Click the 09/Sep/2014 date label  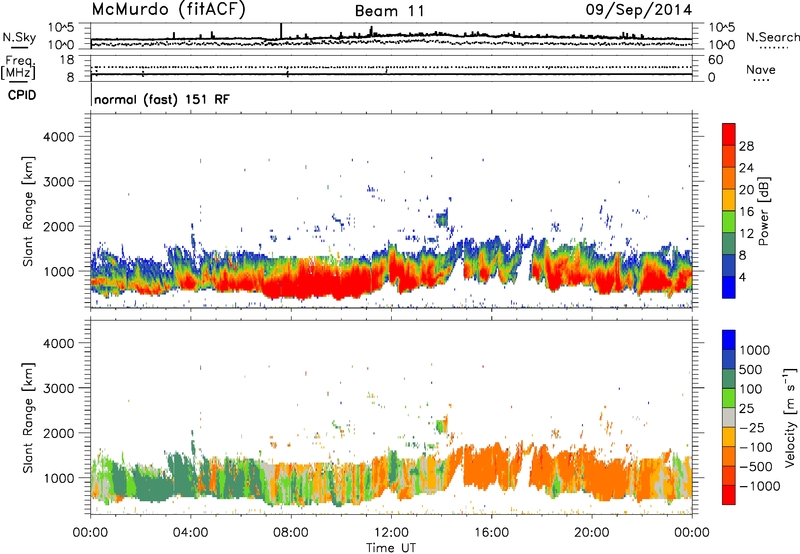tap(639, 10)
